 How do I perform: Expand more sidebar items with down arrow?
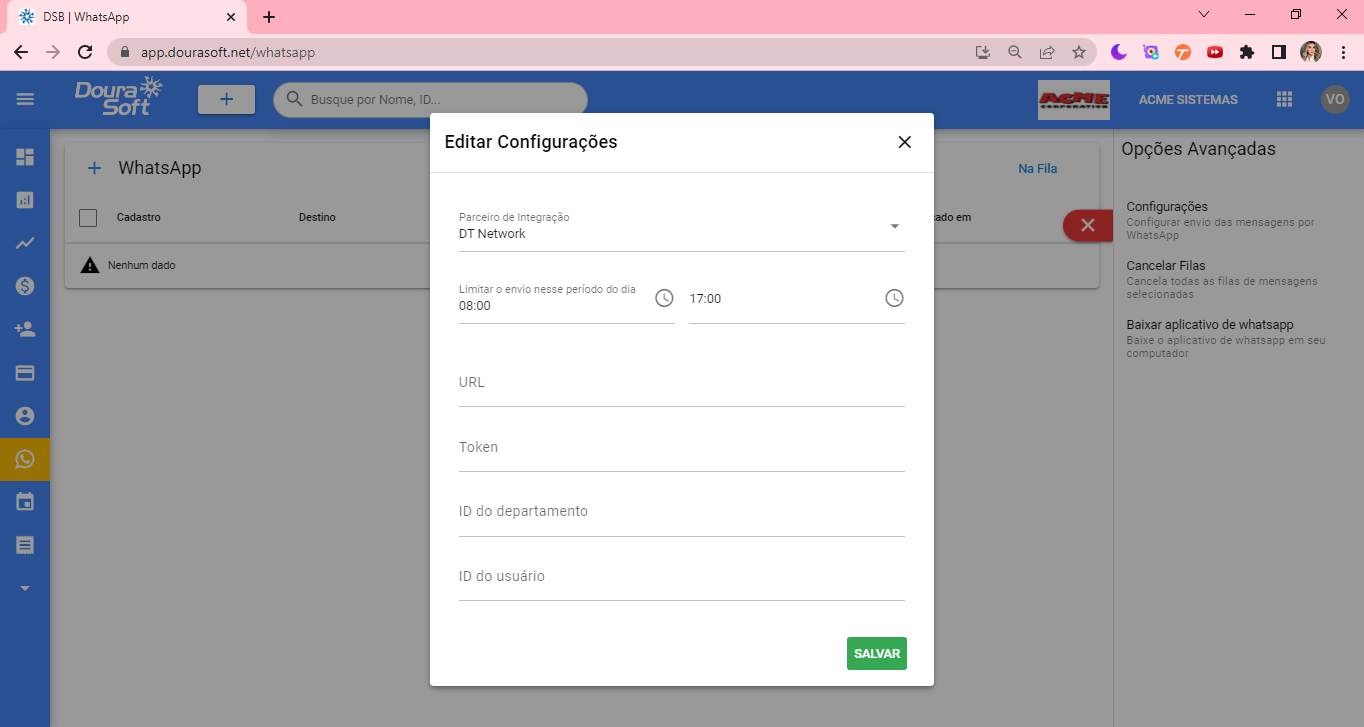25,588
